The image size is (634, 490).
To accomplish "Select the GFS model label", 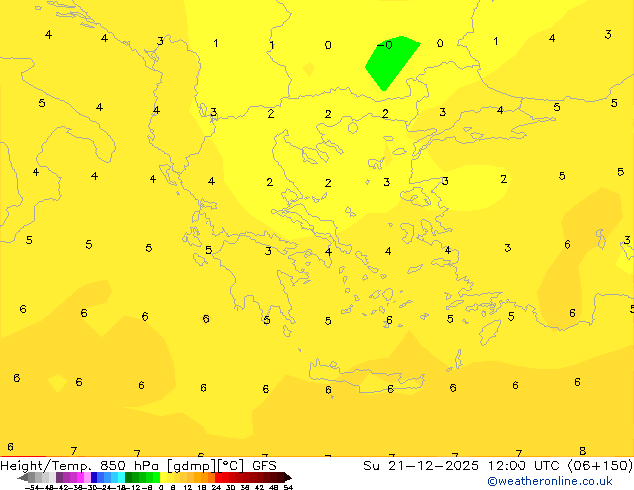I will point(264,465).
